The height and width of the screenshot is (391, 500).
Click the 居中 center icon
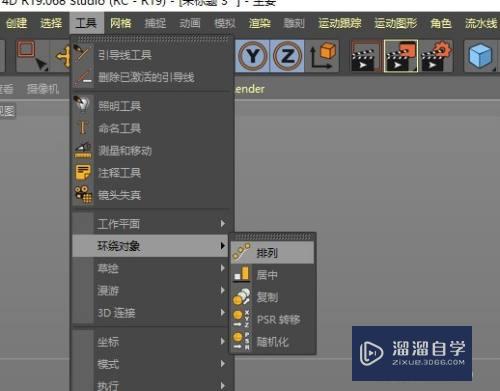point(241,273)
